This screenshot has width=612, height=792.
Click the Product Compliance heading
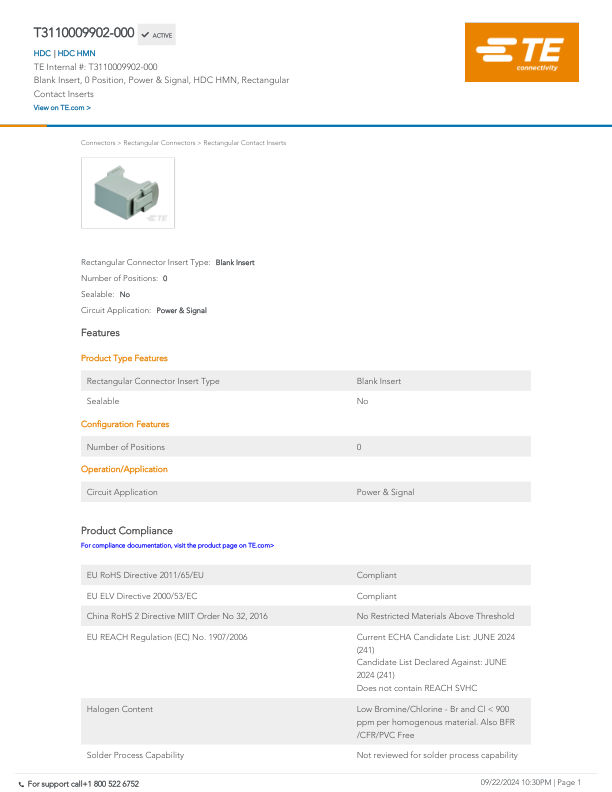point(127,531)
